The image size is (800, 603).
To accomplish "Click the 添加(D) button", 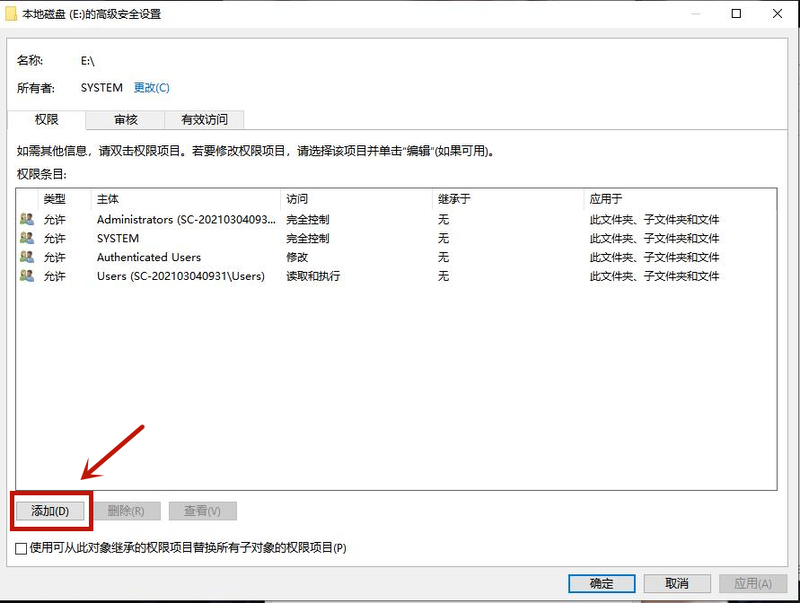I will 50,511.
